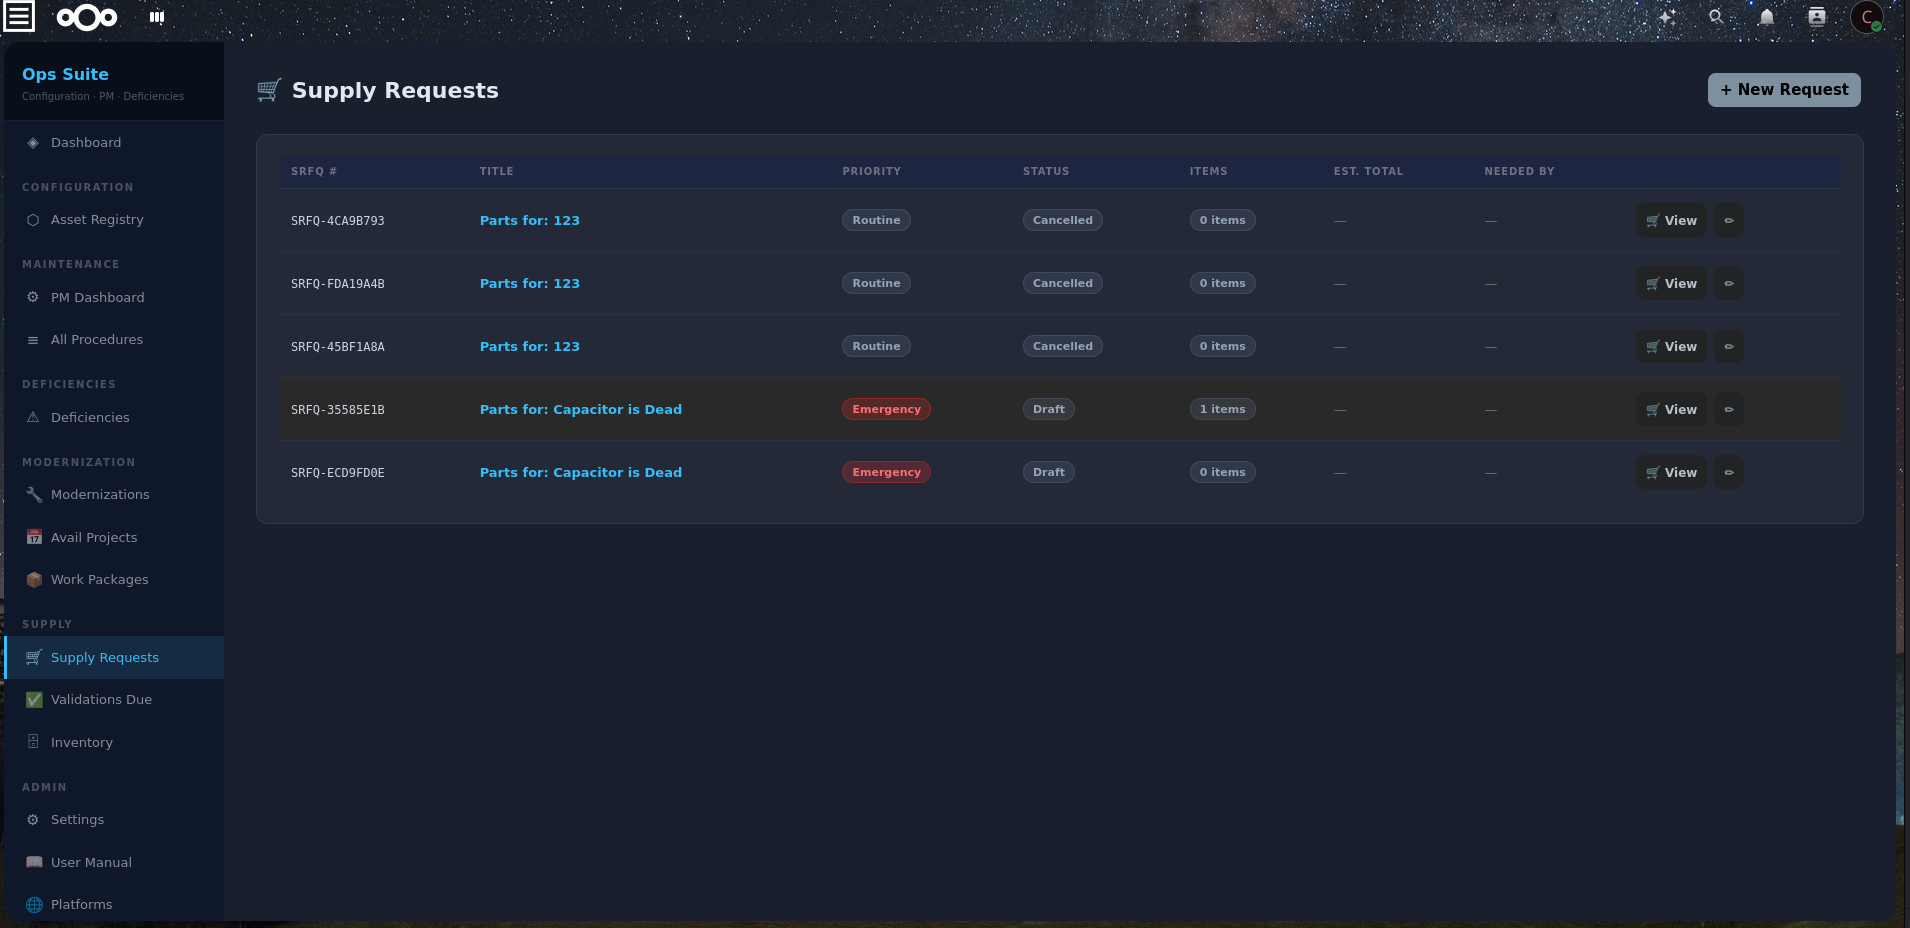Click the search magnifier icon
1910x928 pixels.
pyautogui.click(x=1716, y=17)
